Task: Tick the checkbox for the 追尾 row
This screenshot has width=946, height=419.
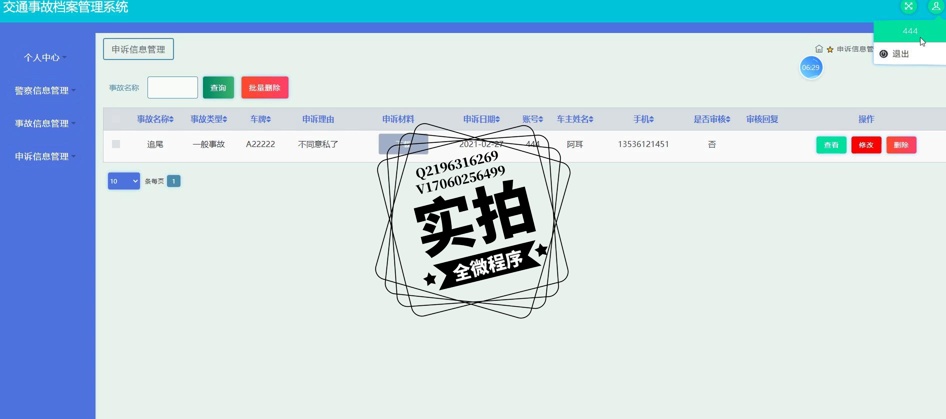Action: 116,145
